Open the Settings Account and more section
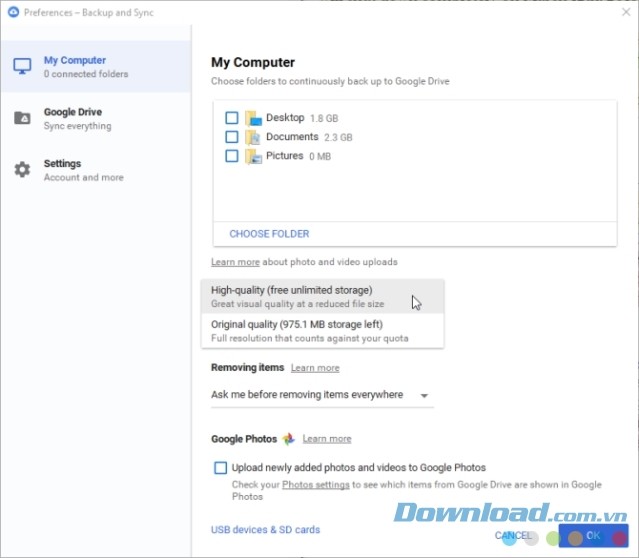This screenshot has width=639, height=558. [x=96, y=170]
